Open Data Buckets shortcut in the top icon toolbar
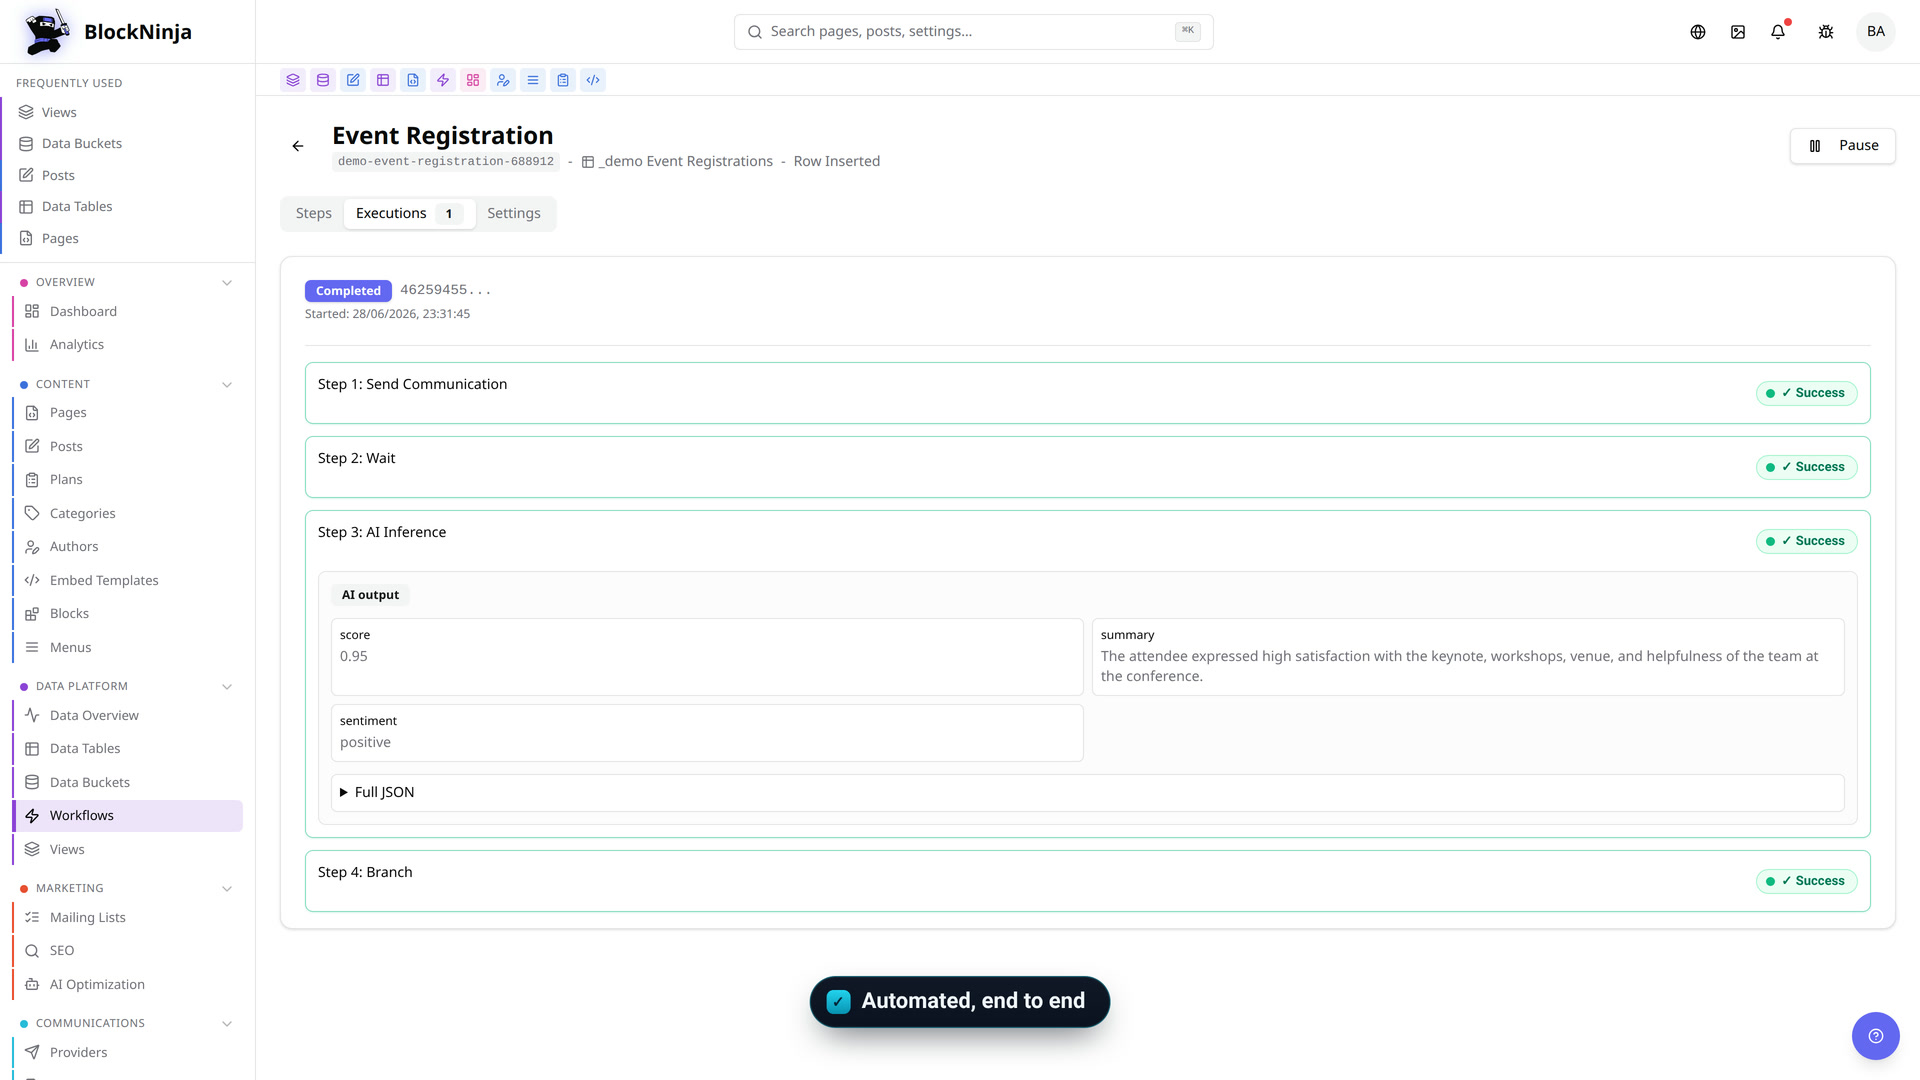The height and width of the screenshot is (1080, 1920). click(x=323, y=80)
